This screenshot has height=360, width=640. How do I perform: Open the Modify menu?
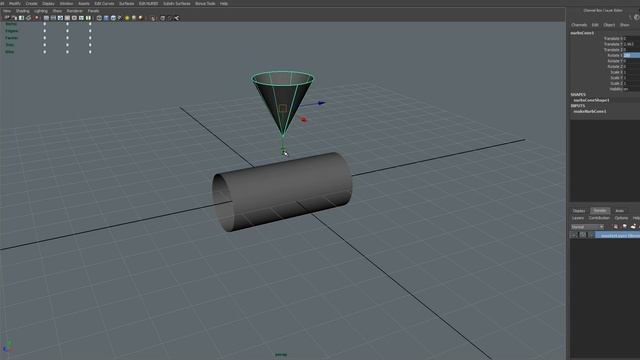(x=15, y=3)
